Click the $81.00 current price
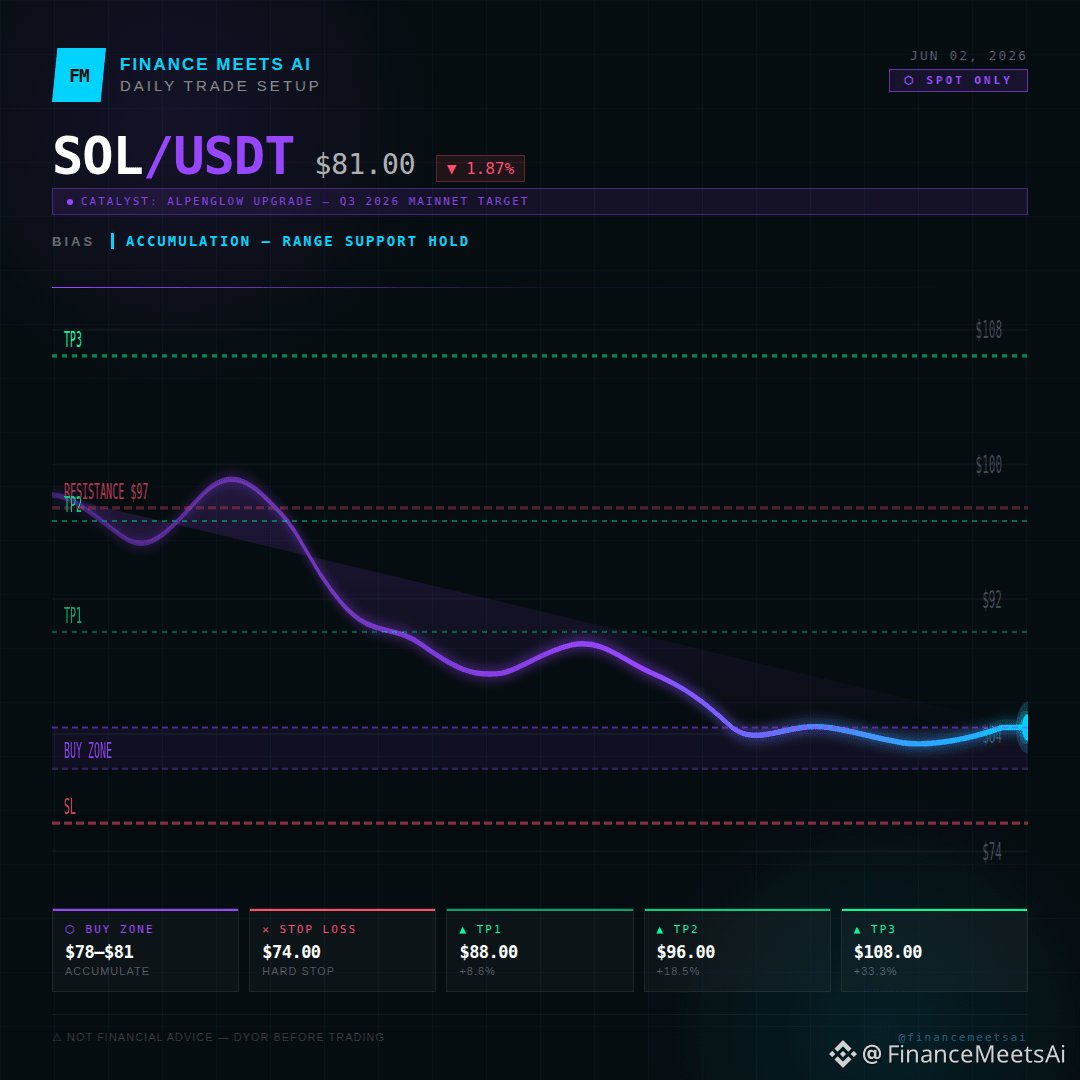This screenshot has width=1080, height=1080. (x=365, y=164)
